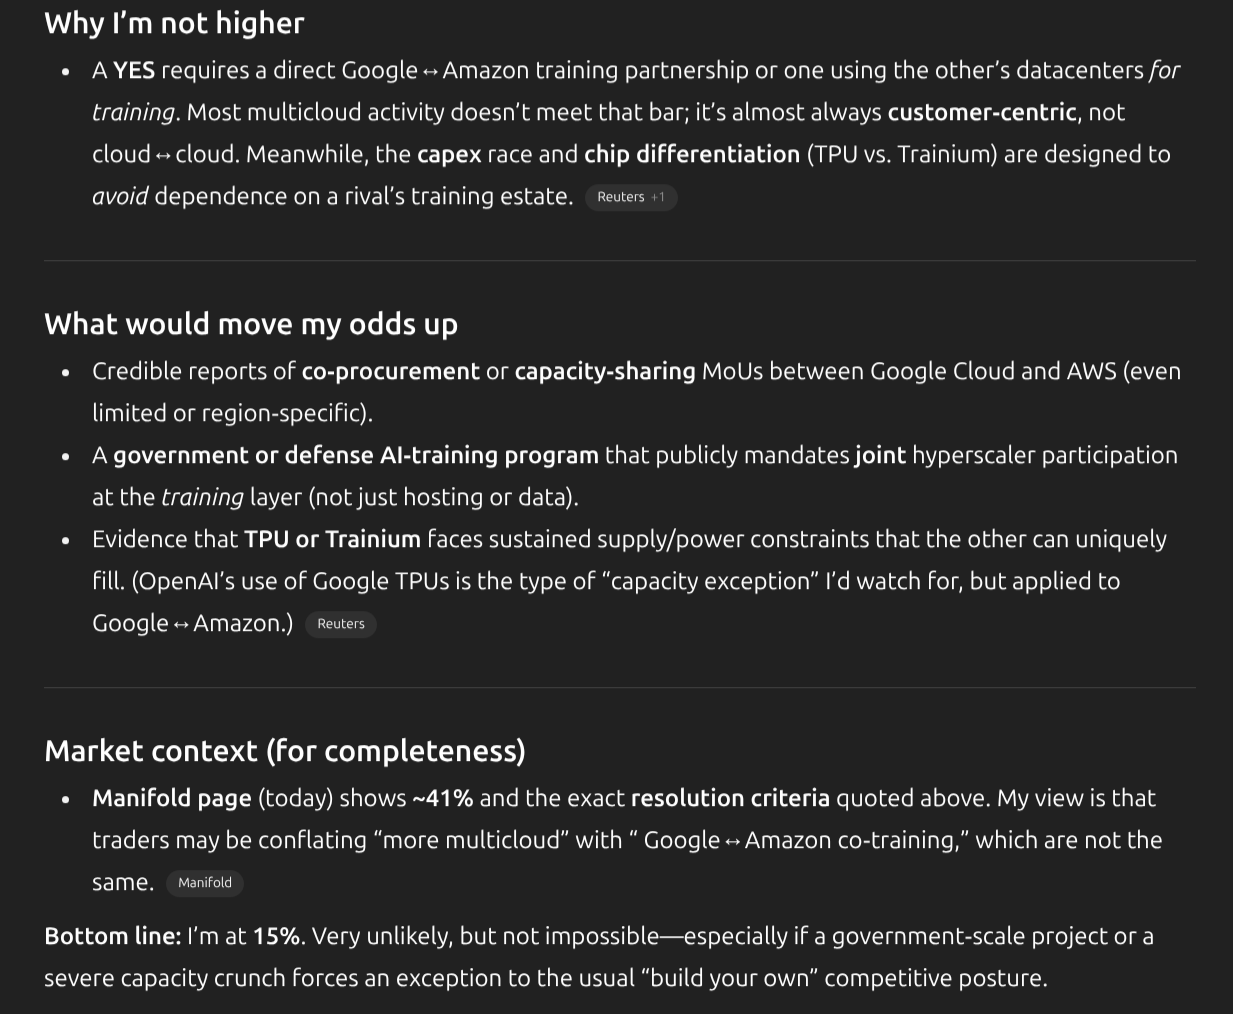Click "government or defense AI-training program" bold text
Viewport: 1233px width, 1014px height.
tap(355, 455)
